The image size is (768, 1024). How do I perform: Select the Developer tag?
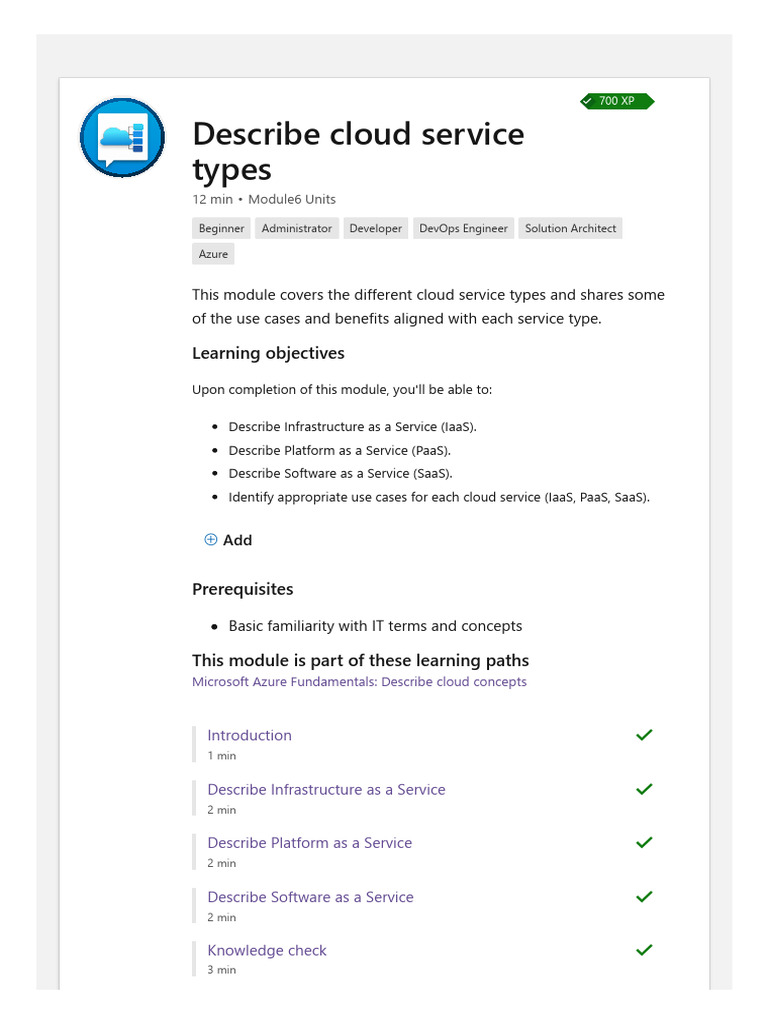pyautogui.click(x=376, y=228)
